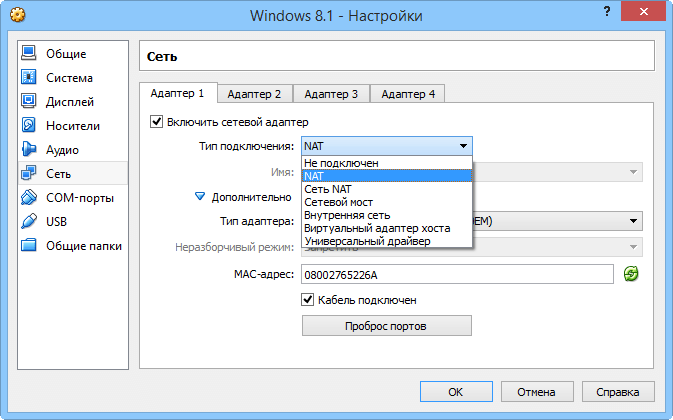
Task: Open the Общие папки category label
Action: [84, 246]
